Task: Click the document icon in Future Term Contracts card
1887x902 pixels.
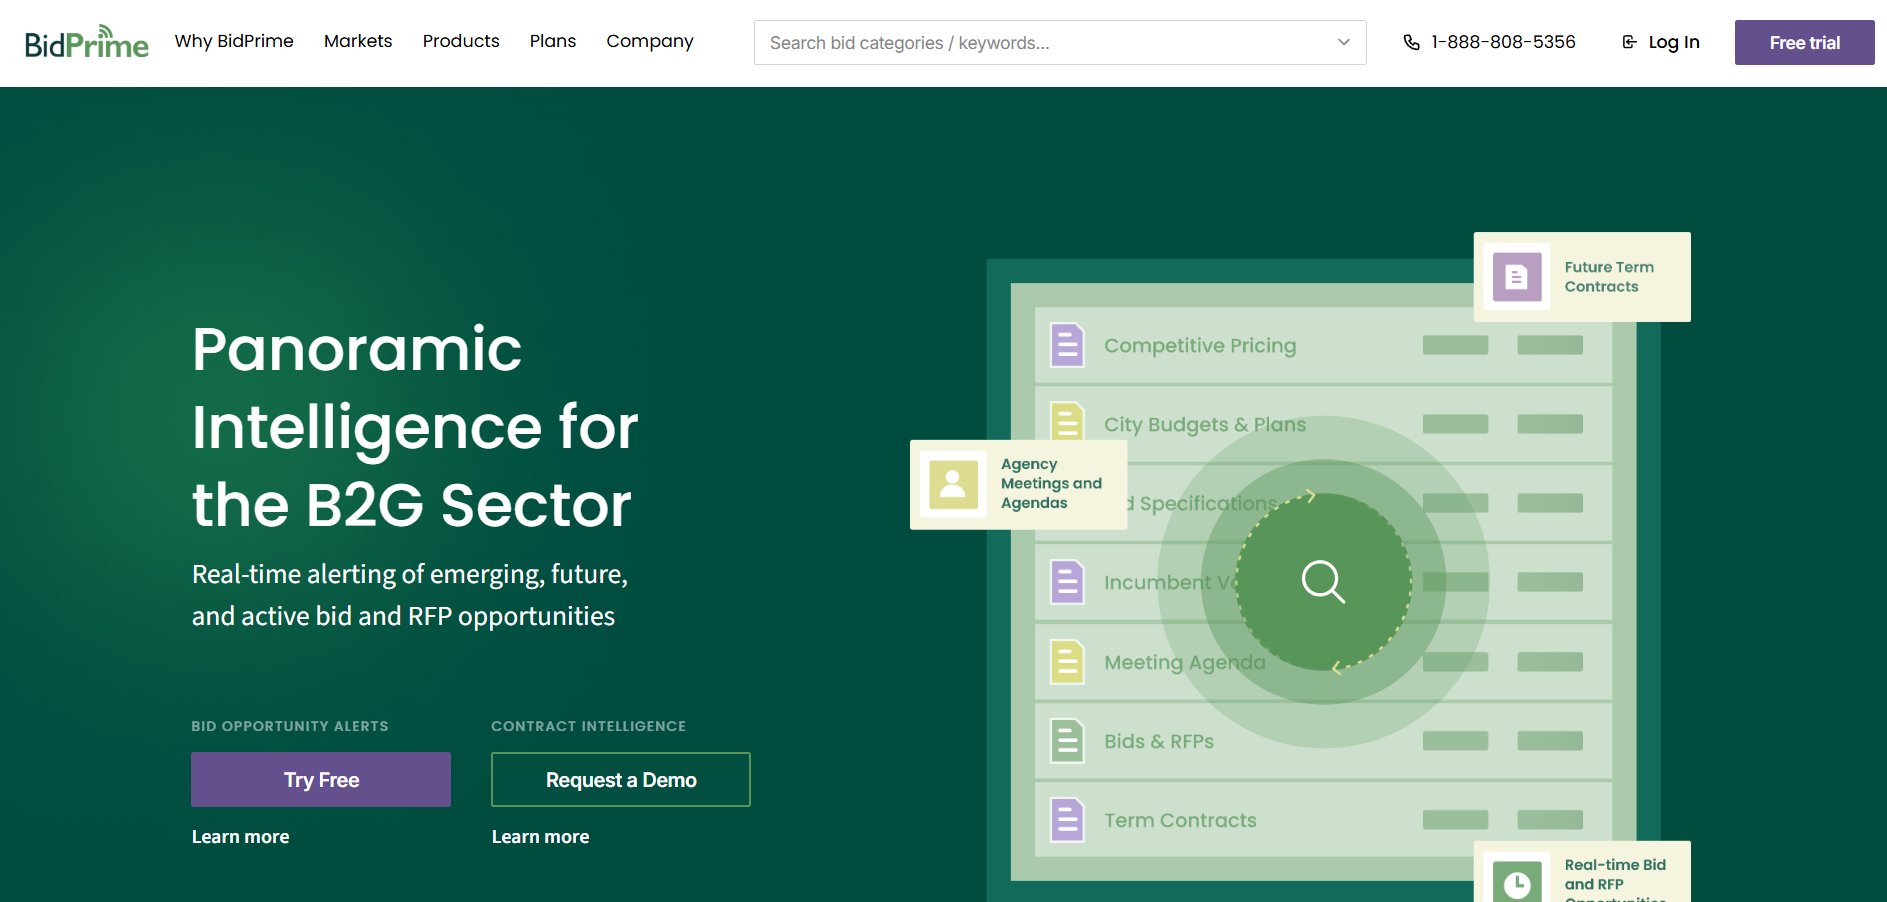Action: [1517, 277]
